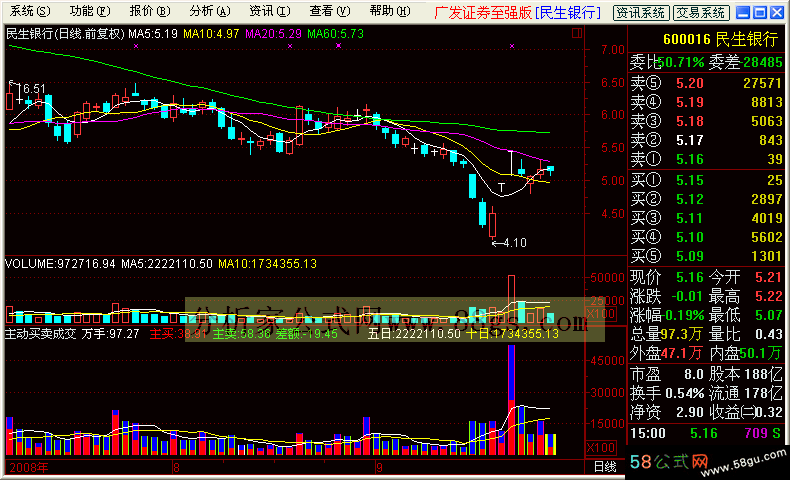Click the MA60:5.73 indicator label
The height and width of the screenshot is (480, 790).
[336, 34]
